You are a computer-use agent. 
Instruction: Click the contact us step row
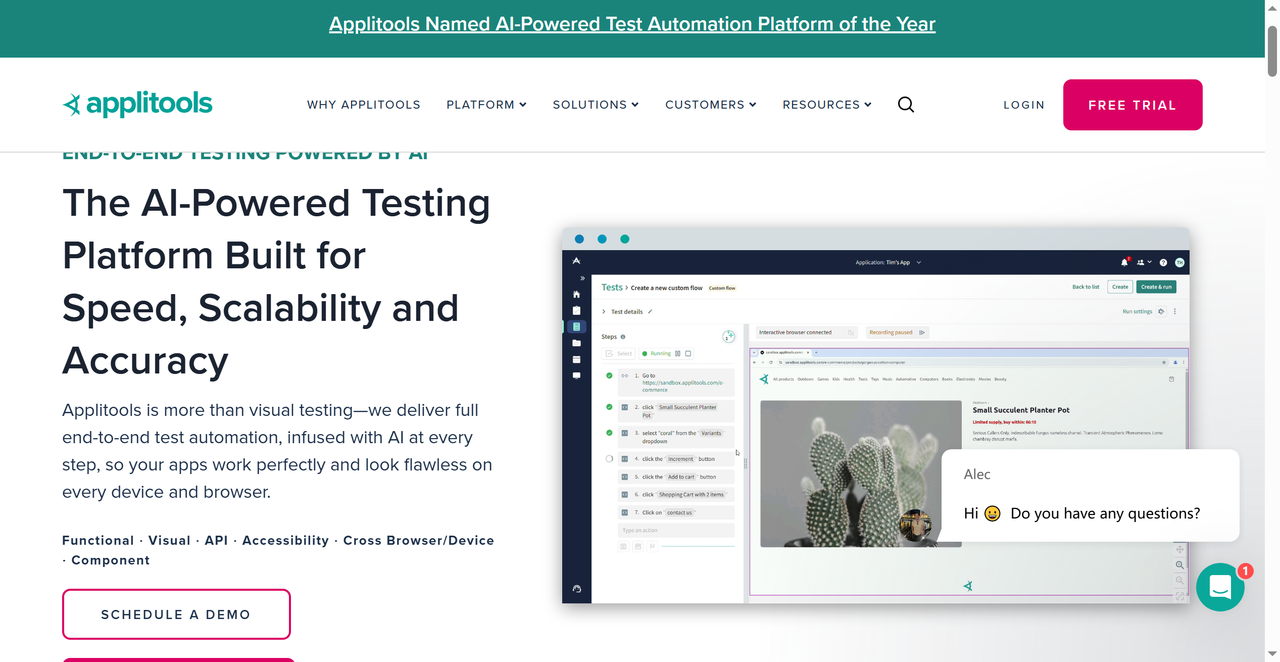tap(676, 512)
